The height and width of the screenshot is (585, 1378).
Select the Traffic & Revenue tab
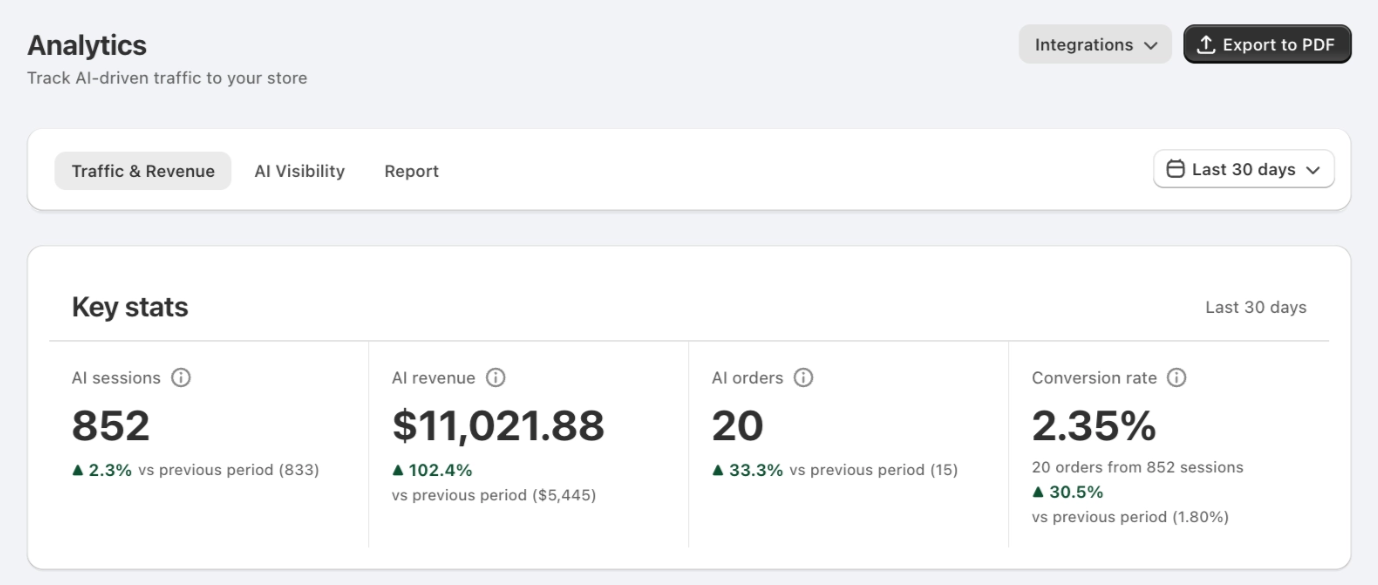[143, 171]
